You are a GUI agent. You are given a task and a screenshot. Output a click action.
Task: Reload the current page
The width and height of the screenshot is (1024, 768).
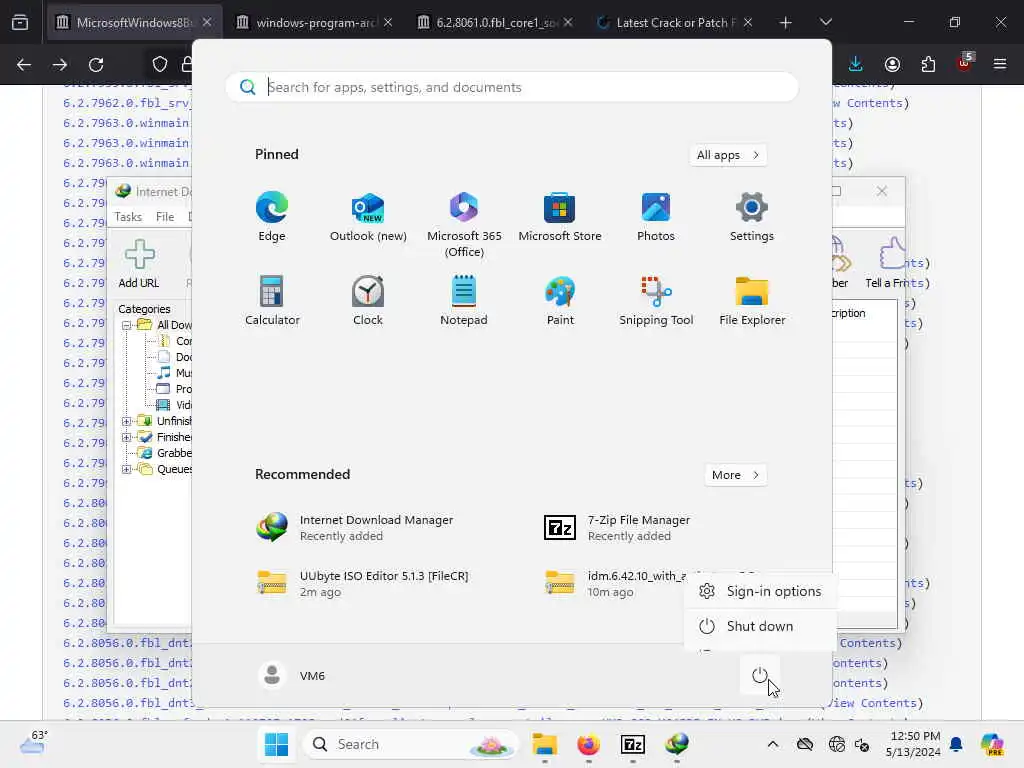pos(96,64)
